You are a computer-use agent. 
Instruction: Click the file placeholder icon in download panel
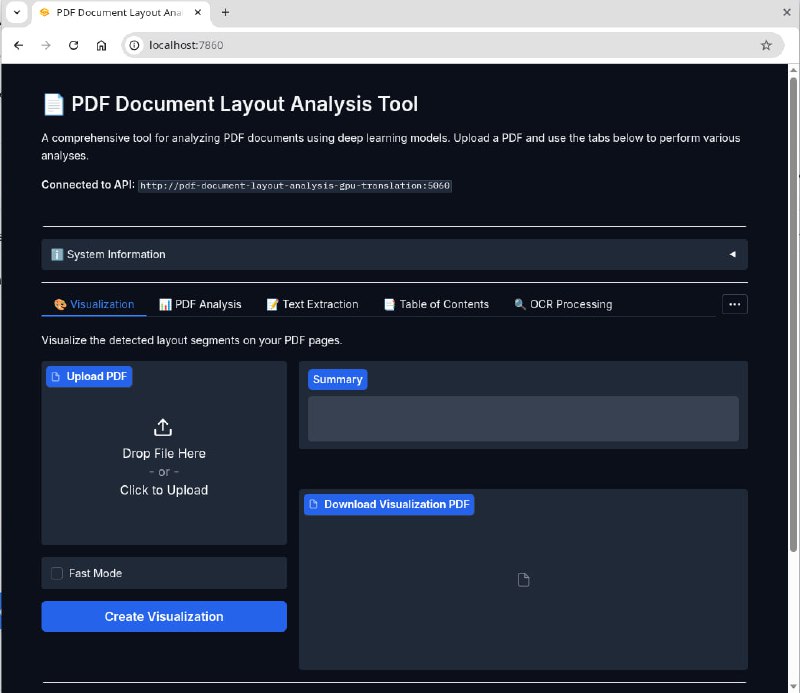(523, 580)
